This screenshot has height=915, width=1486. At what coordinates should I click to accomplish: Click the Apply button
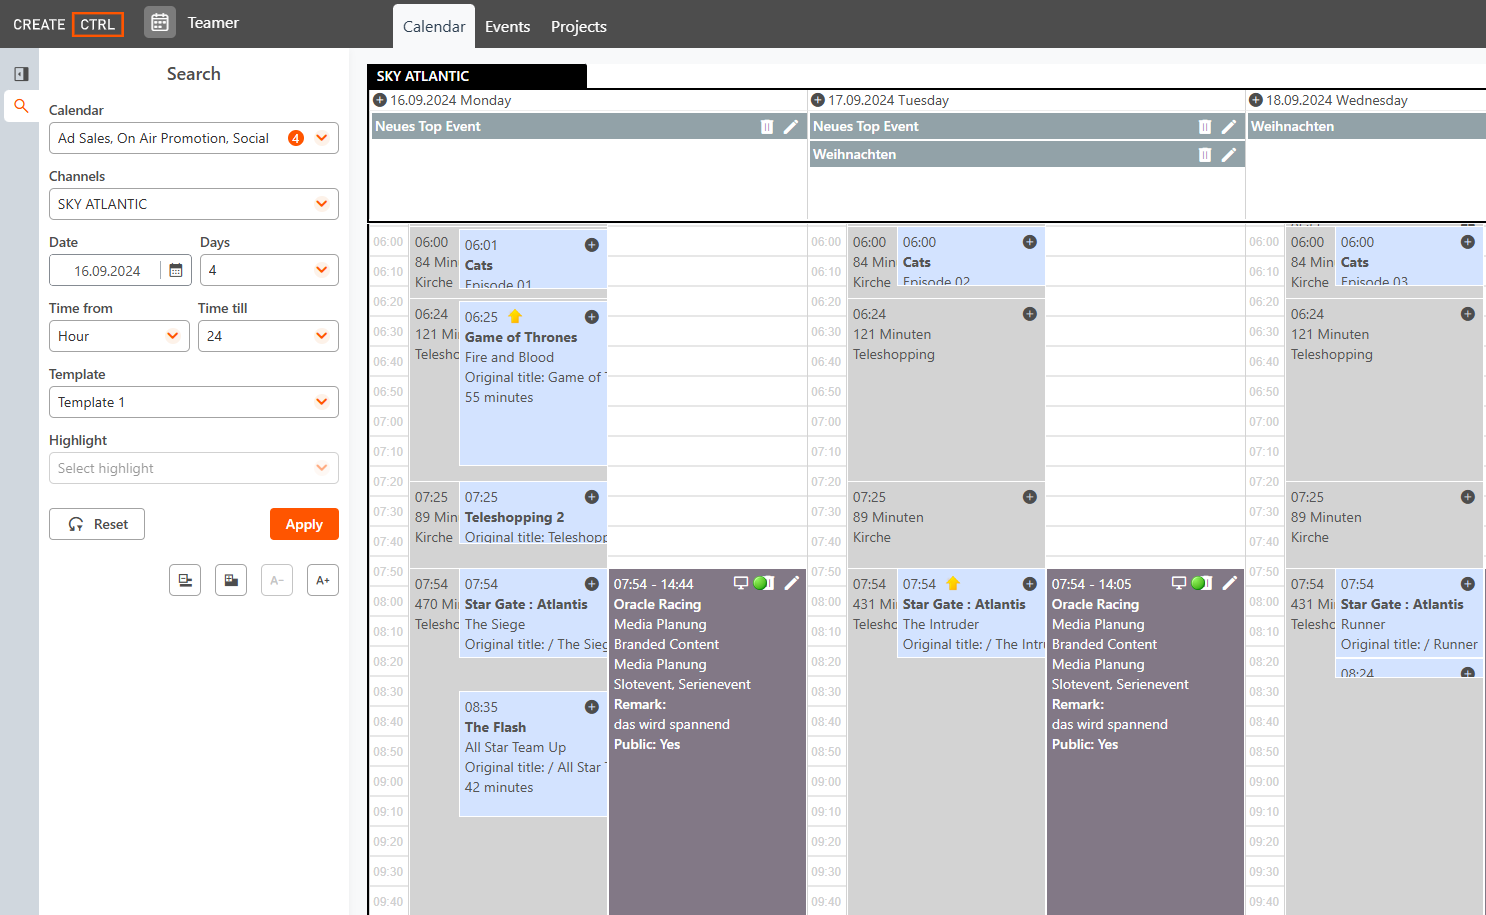click(304, 524)
